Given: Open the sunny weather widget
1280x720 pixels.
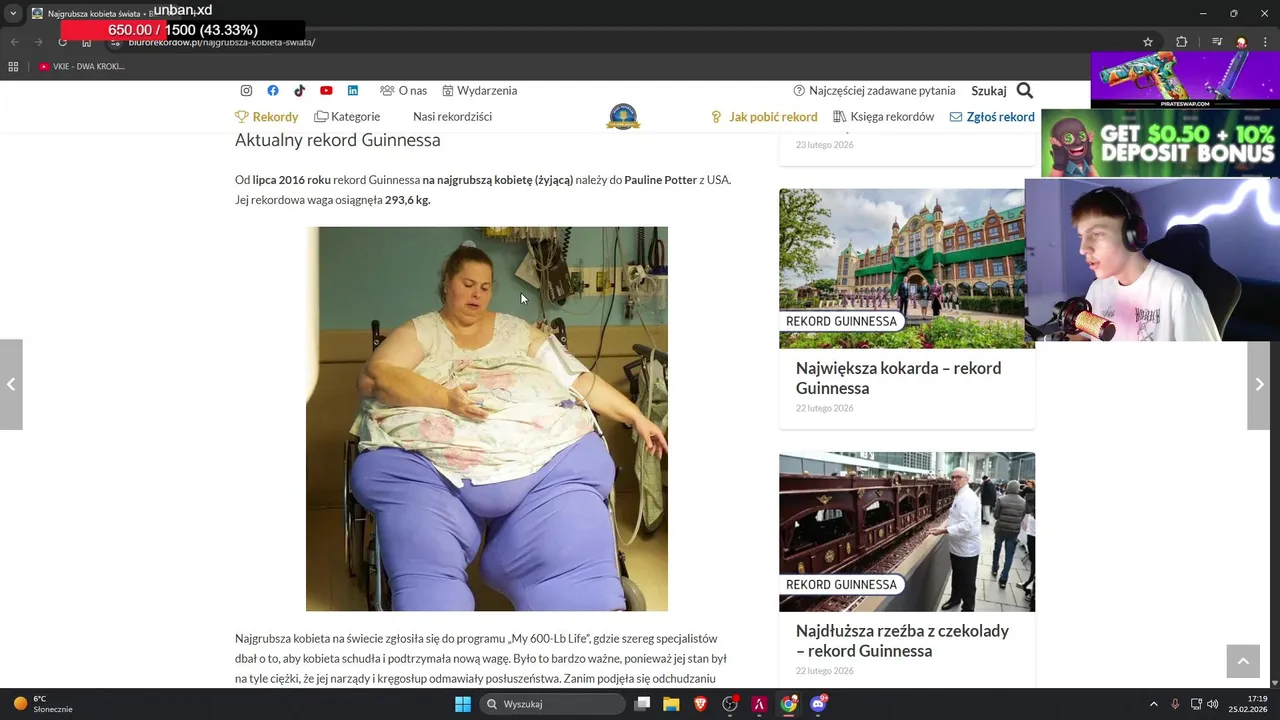Looking at the screenshot, I should tap(42, 704).
